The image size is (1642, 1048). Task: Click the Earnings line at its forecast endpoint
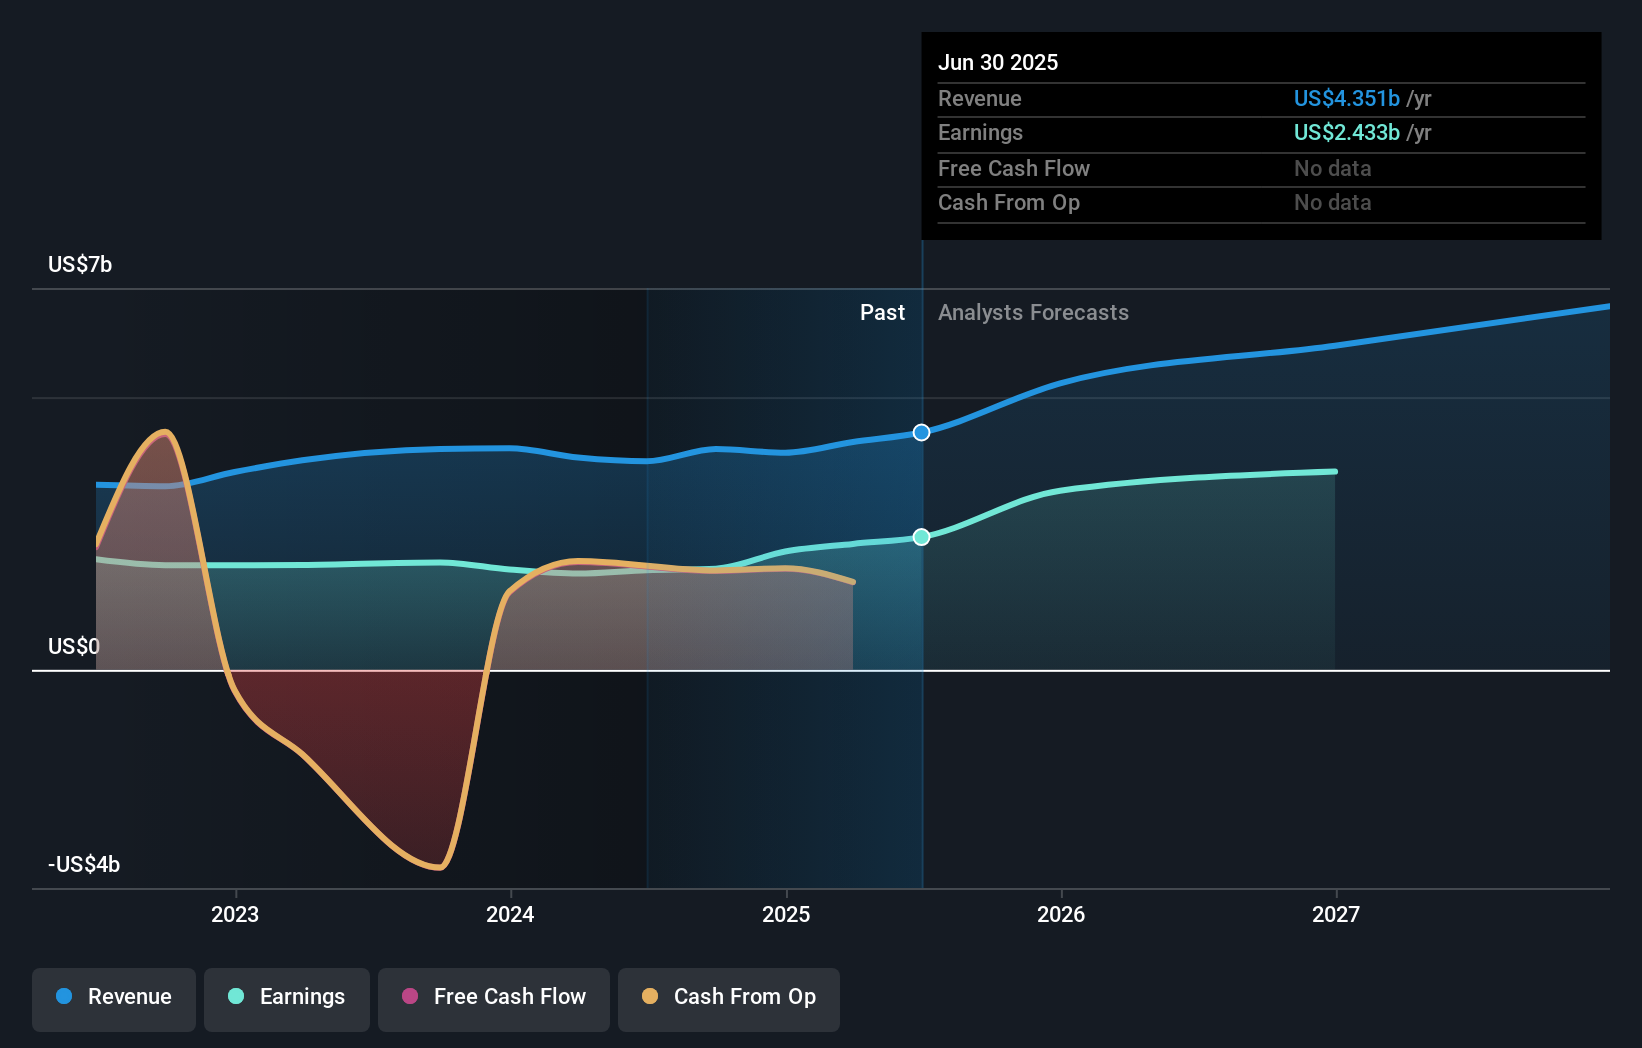tap(1334, 471)
